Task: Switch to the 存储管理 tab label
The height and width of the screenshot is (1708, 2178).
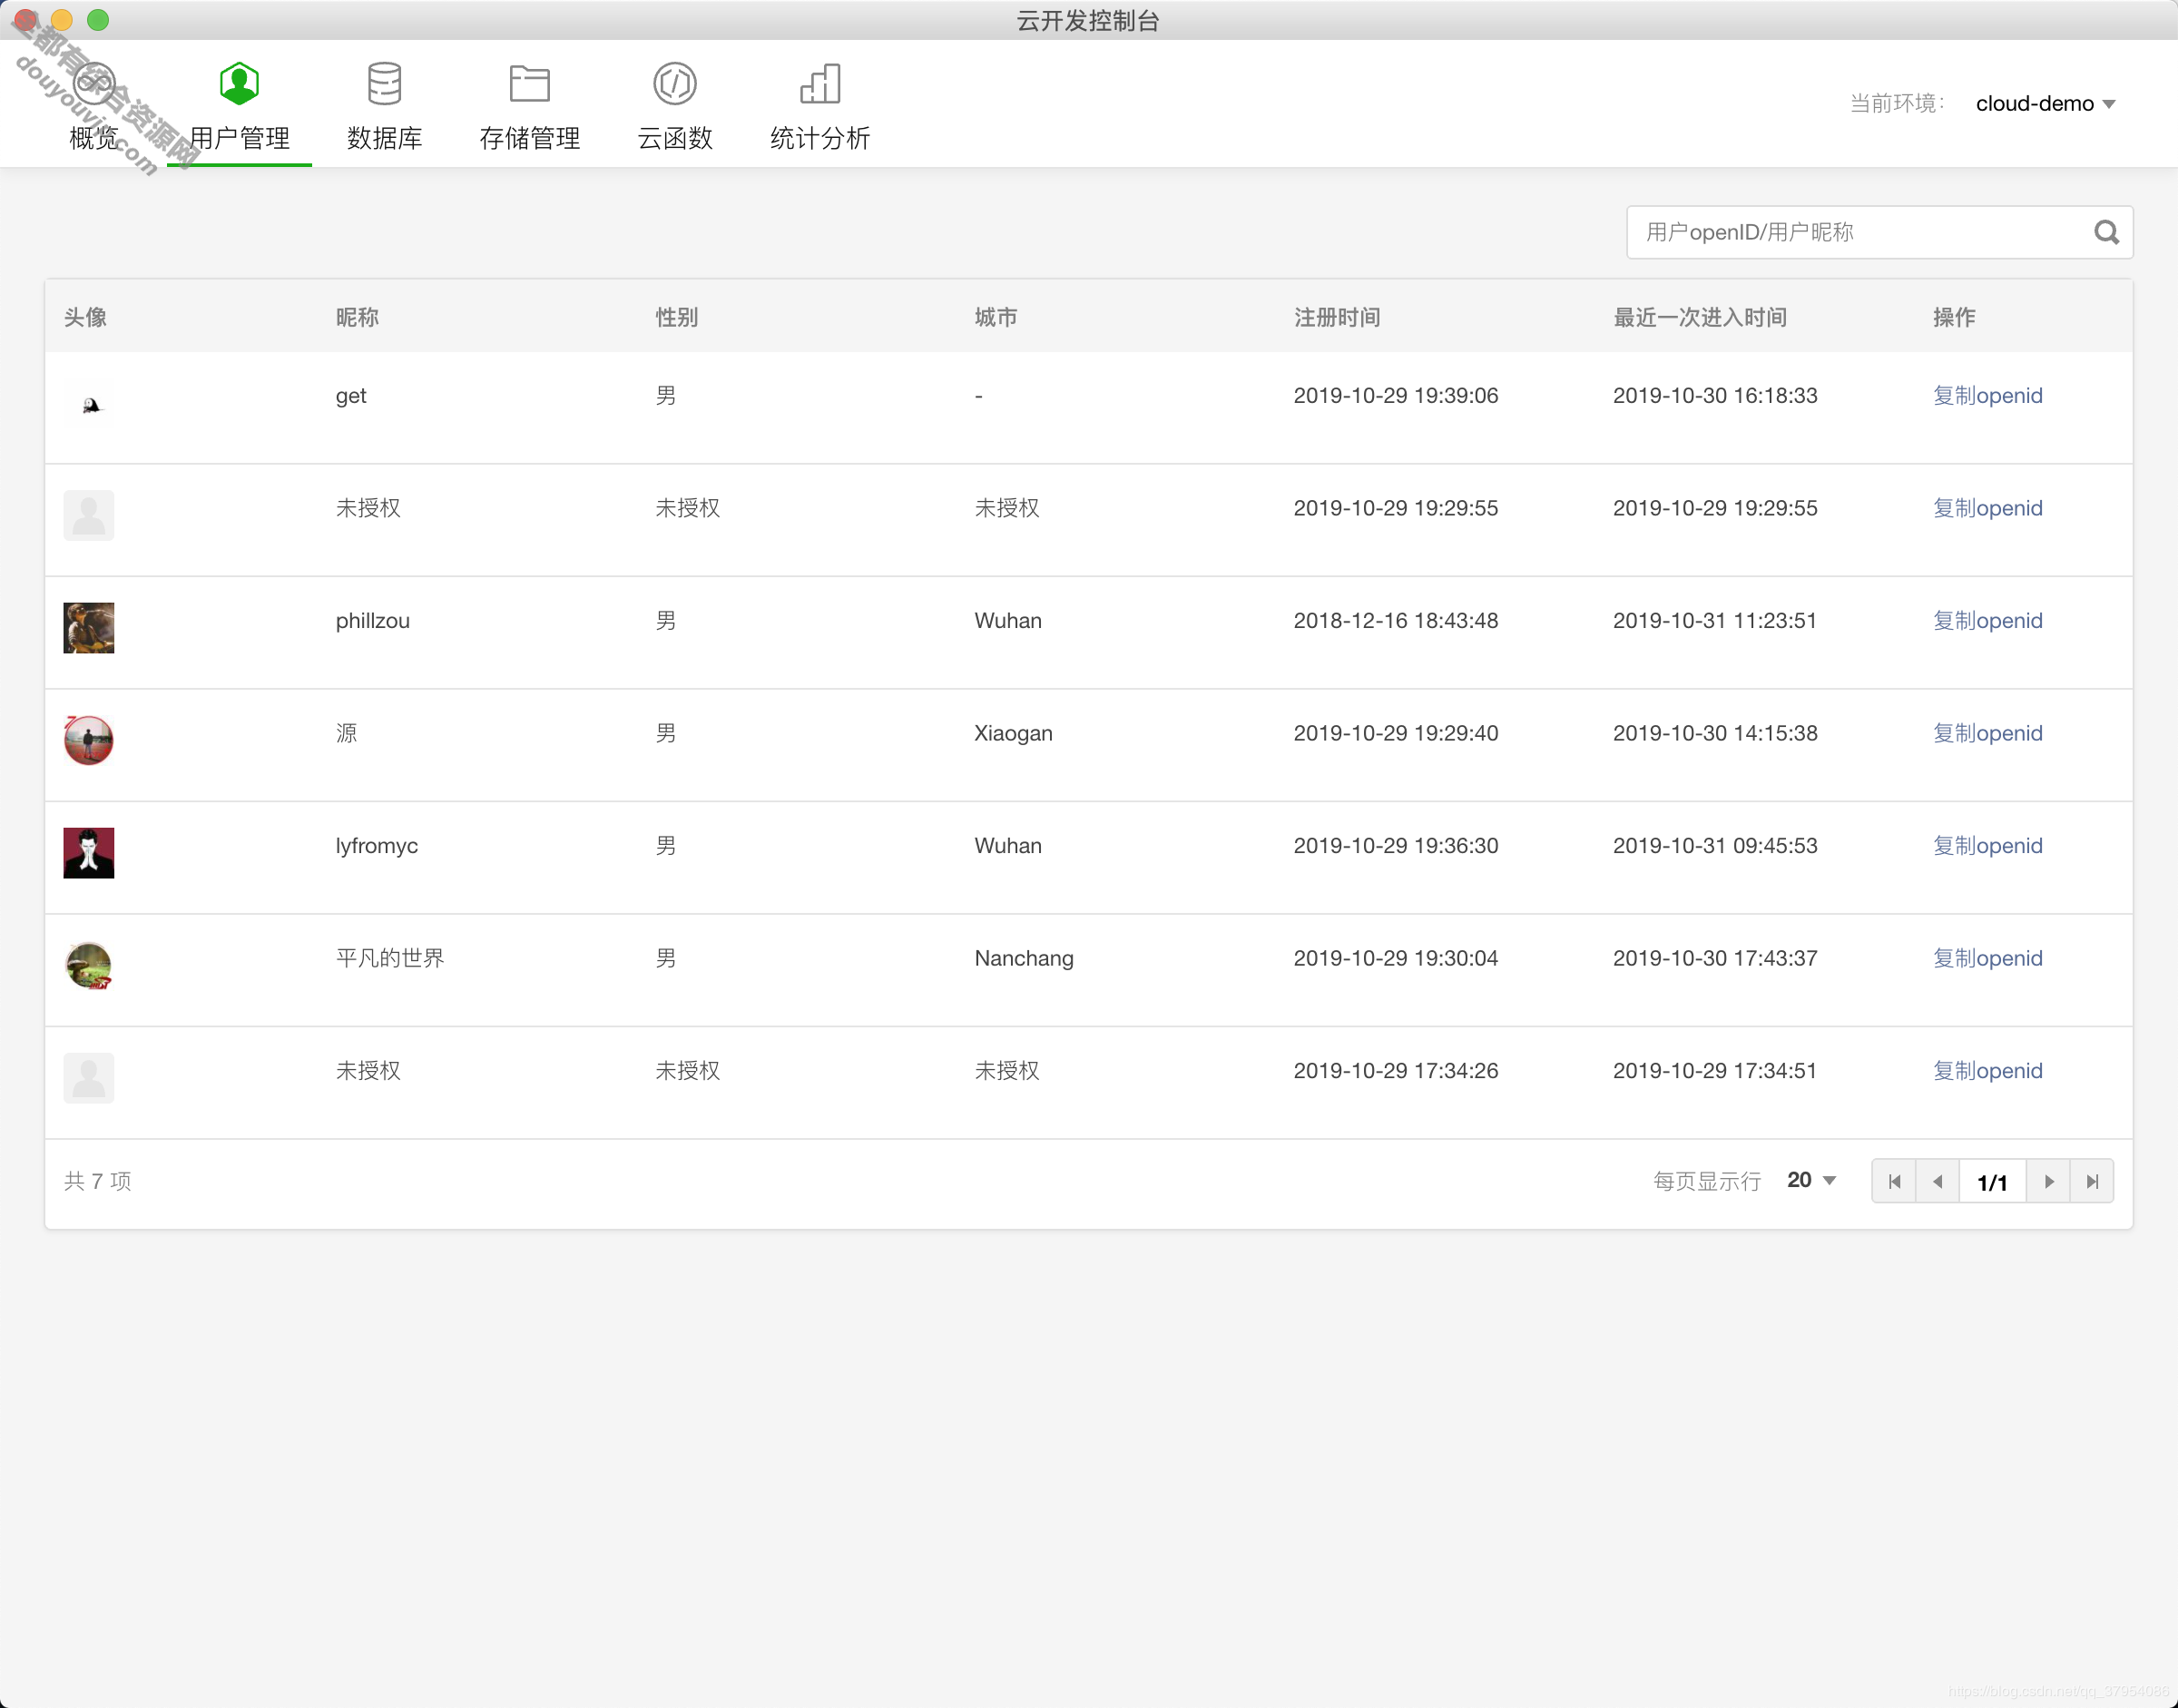Action: (529, 138)
